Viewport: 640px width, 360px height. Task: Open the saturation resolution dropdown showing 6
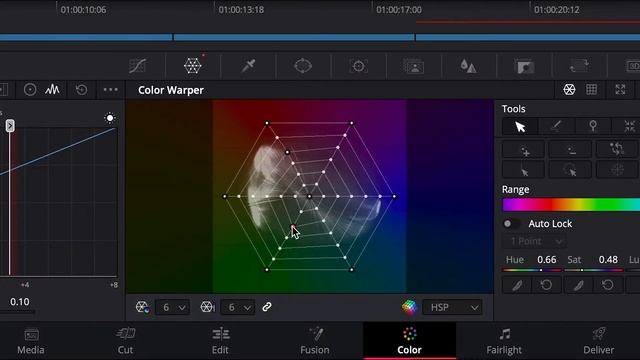coord(238,307)
